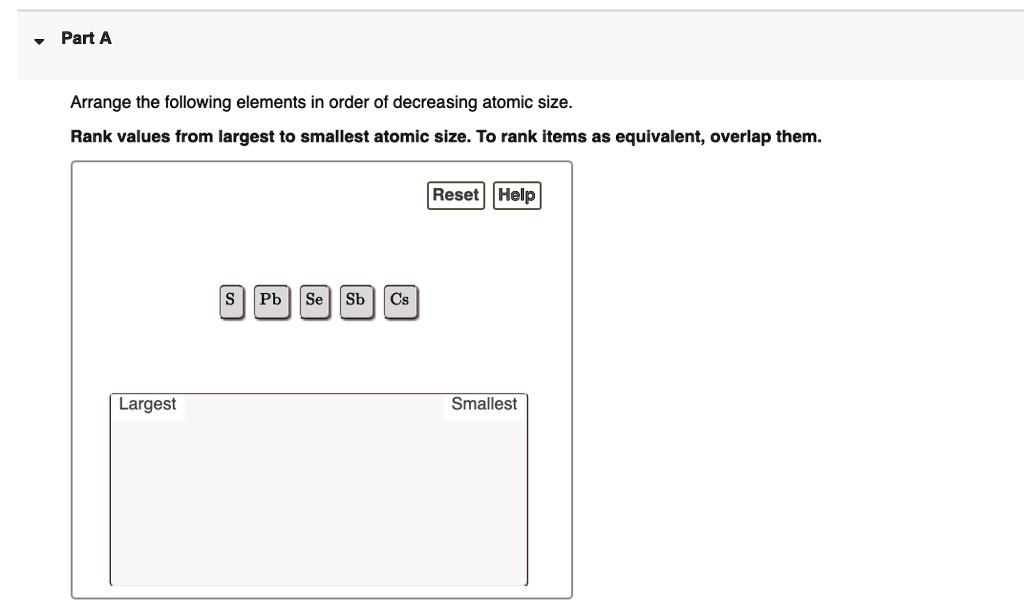Choose the Se element tile
This screenshot has height=609, width=1024.
(x=315, y=299)
